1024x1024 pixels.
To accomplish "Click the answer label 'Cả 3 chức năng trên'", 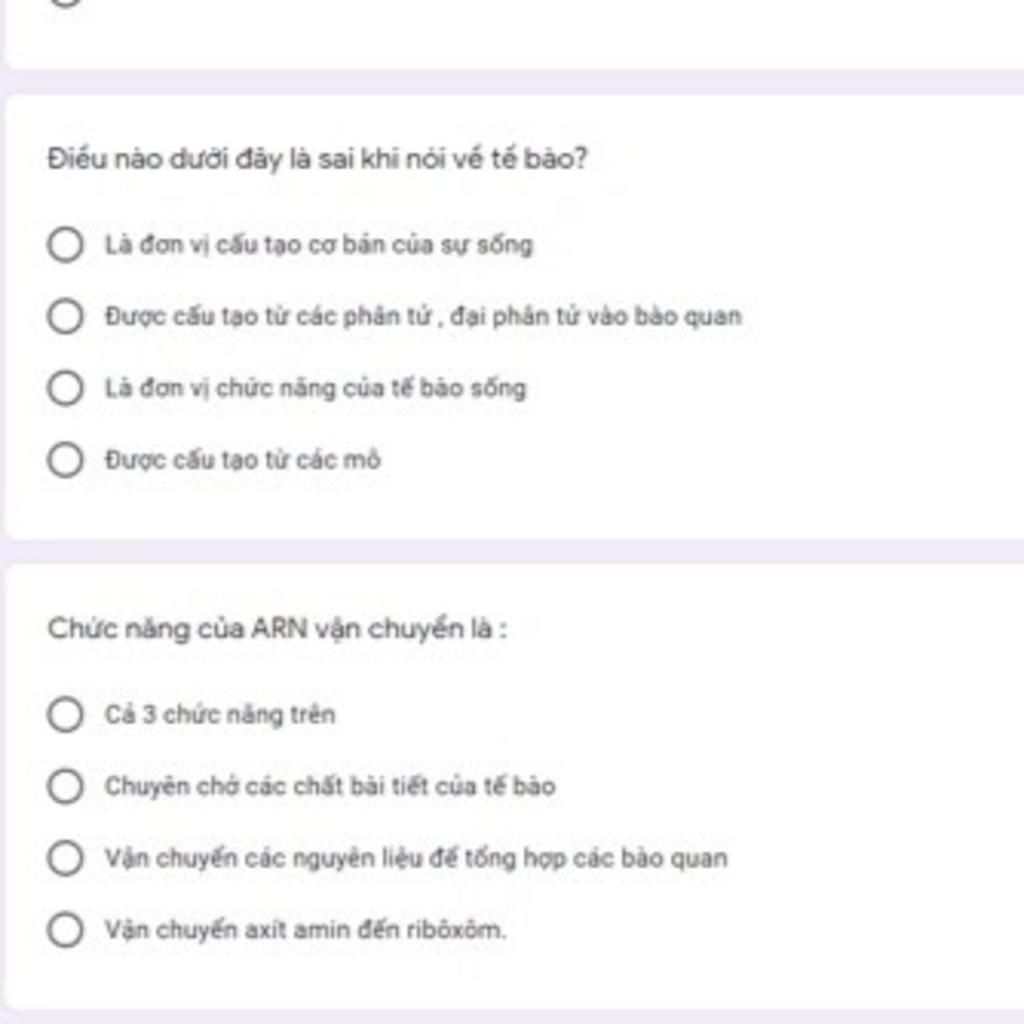I will coord(220,714).
